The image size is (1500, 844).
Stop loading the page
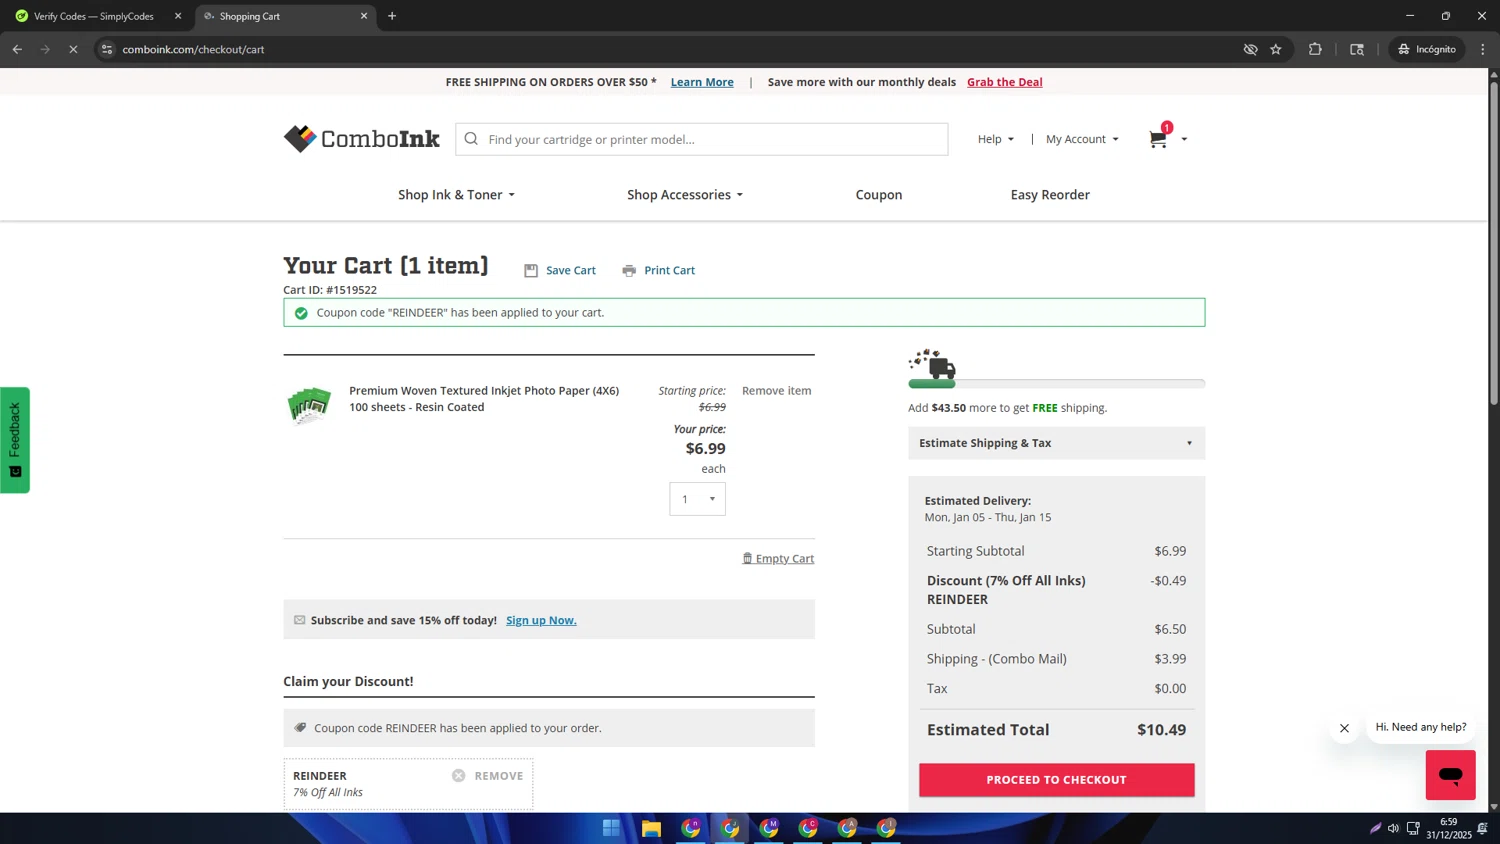point(73,49)
